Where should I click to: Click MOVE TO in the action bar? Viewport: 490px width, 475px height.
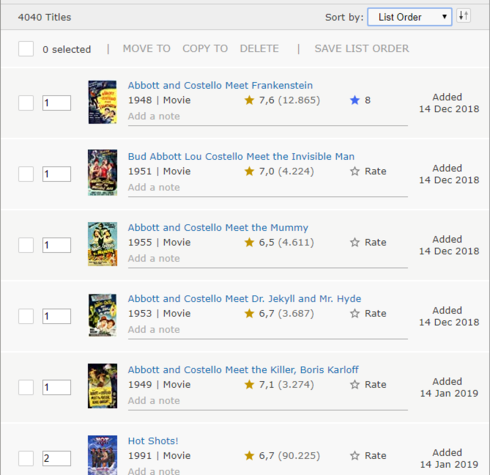(x=147, y=49)
